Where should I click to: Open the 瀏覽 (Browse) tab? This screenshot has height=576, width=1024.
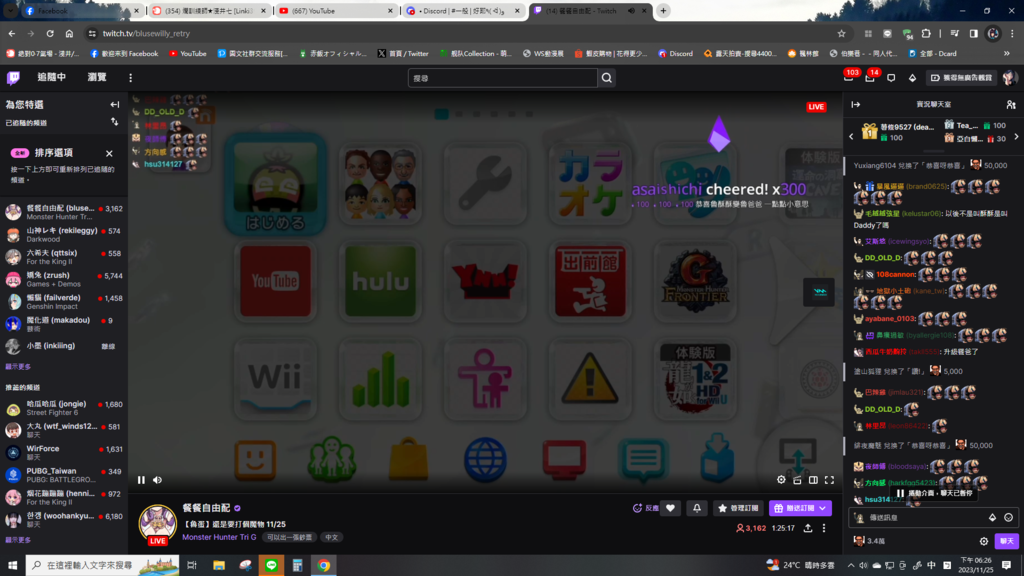(x=97, y=77)
